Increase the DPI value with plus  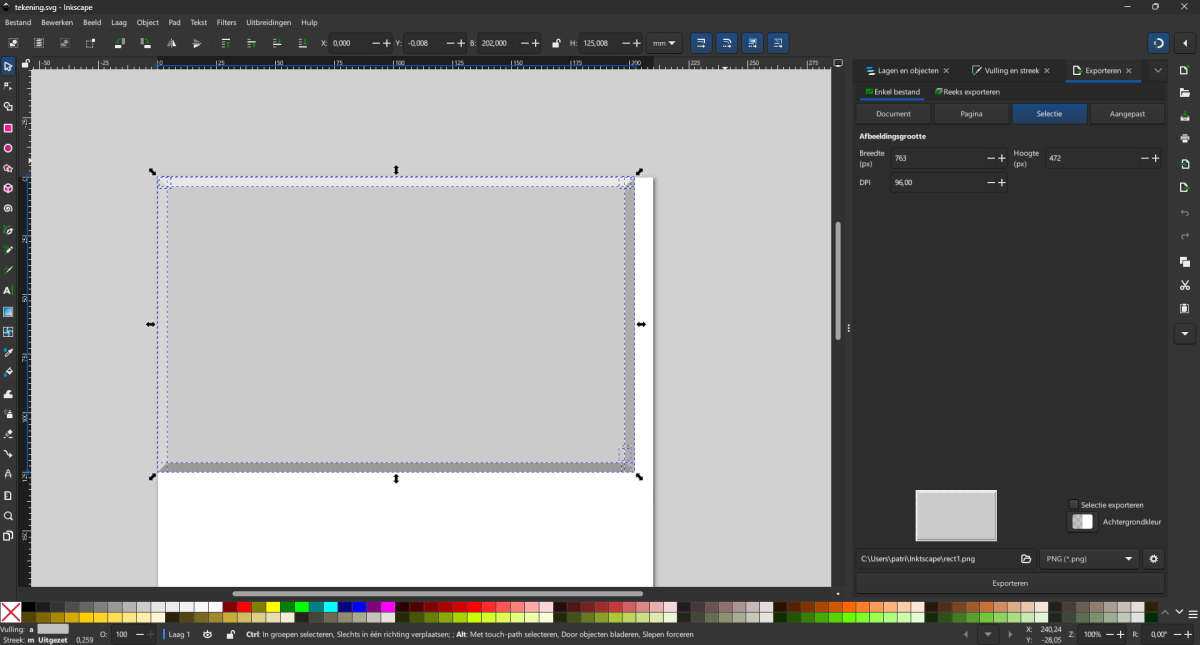point(1002,183)
